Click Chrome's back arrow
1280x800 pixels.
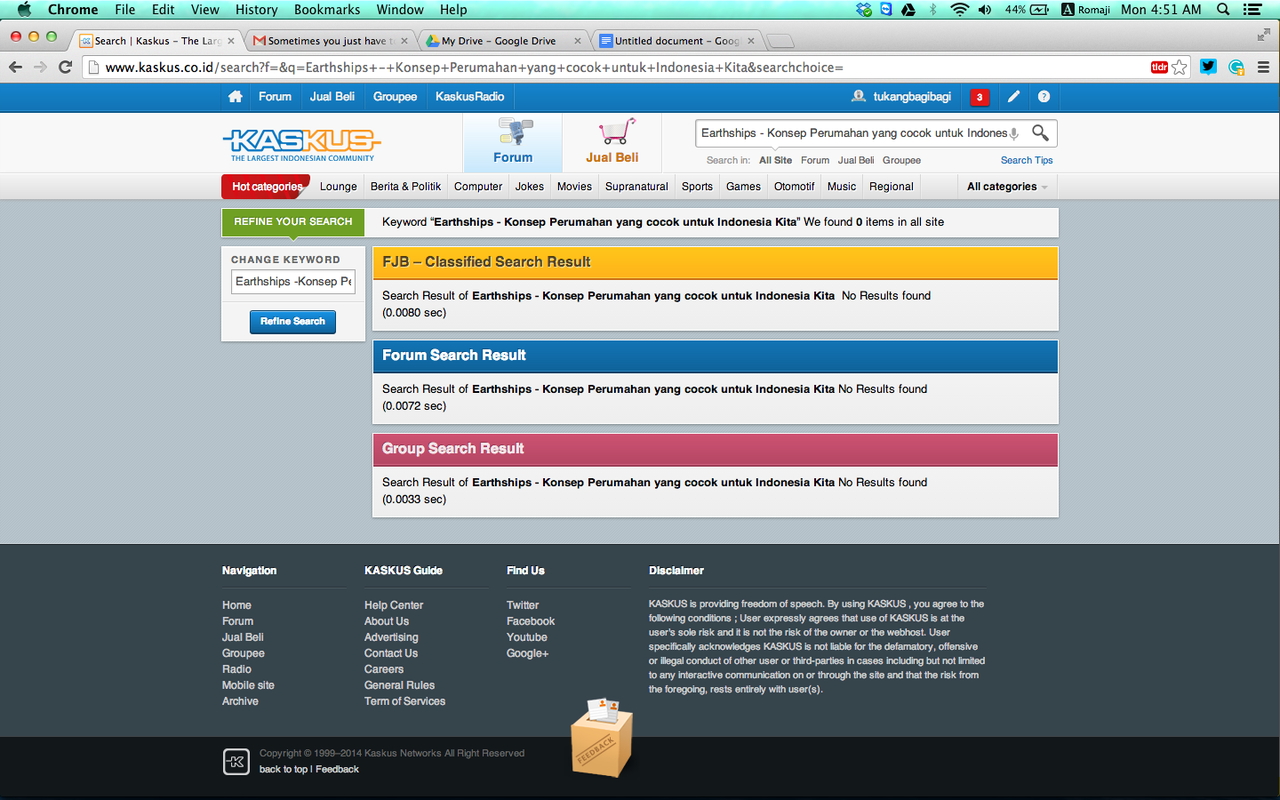tap(15, 67)
